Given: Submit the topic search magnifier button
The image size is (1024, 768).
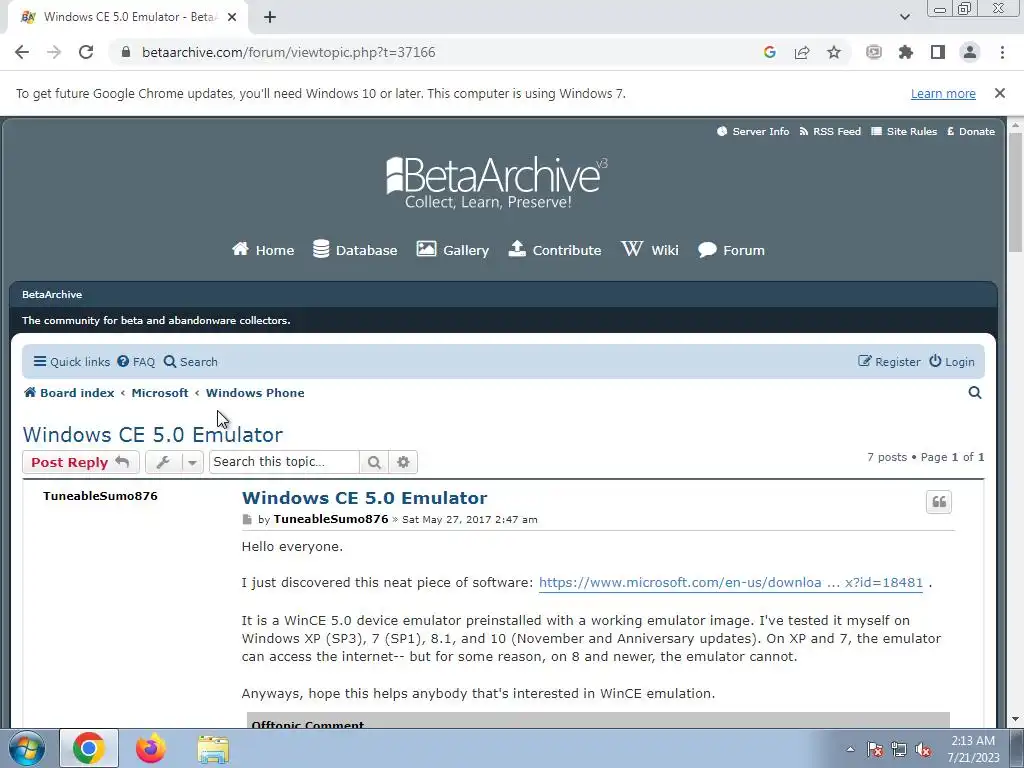Looking at the screenshot, I should point(374,462).
